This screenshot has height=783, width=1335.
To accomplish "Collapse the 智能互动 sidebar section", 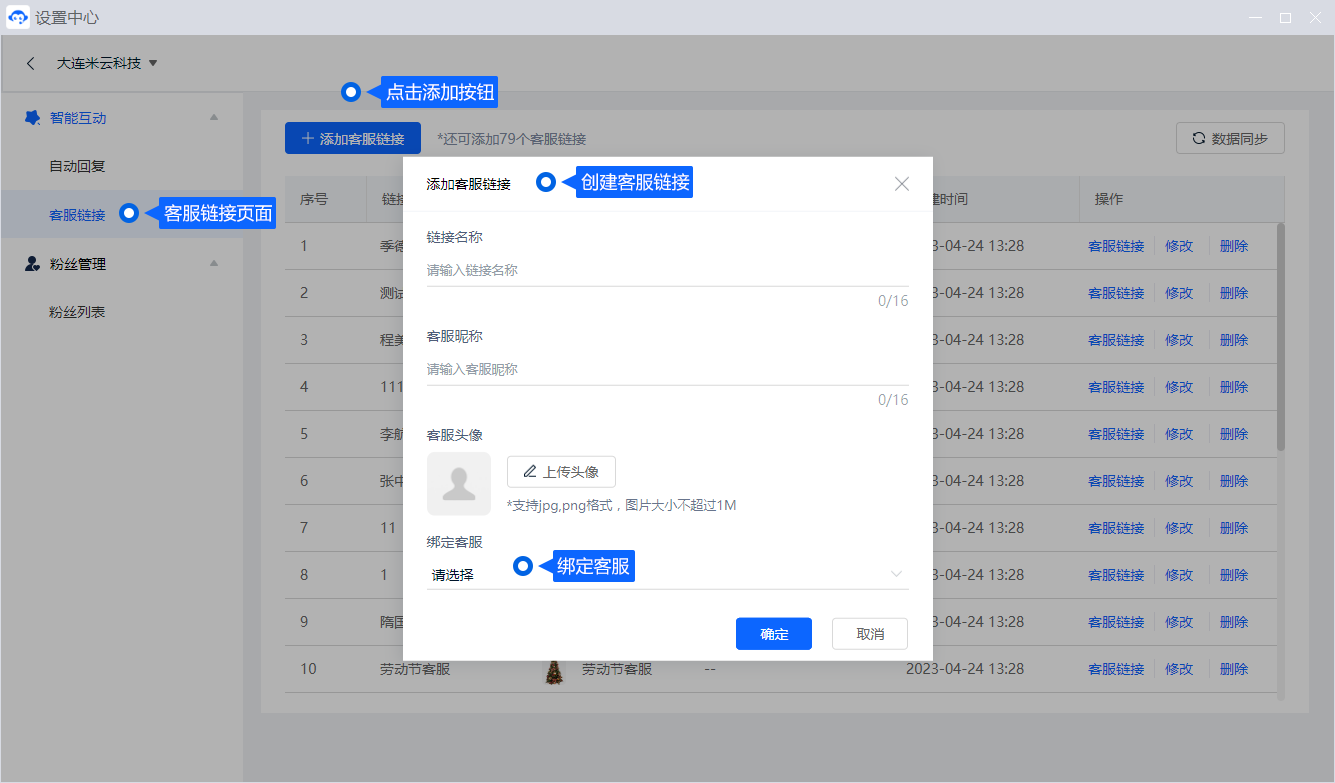I will click(213, 118).
